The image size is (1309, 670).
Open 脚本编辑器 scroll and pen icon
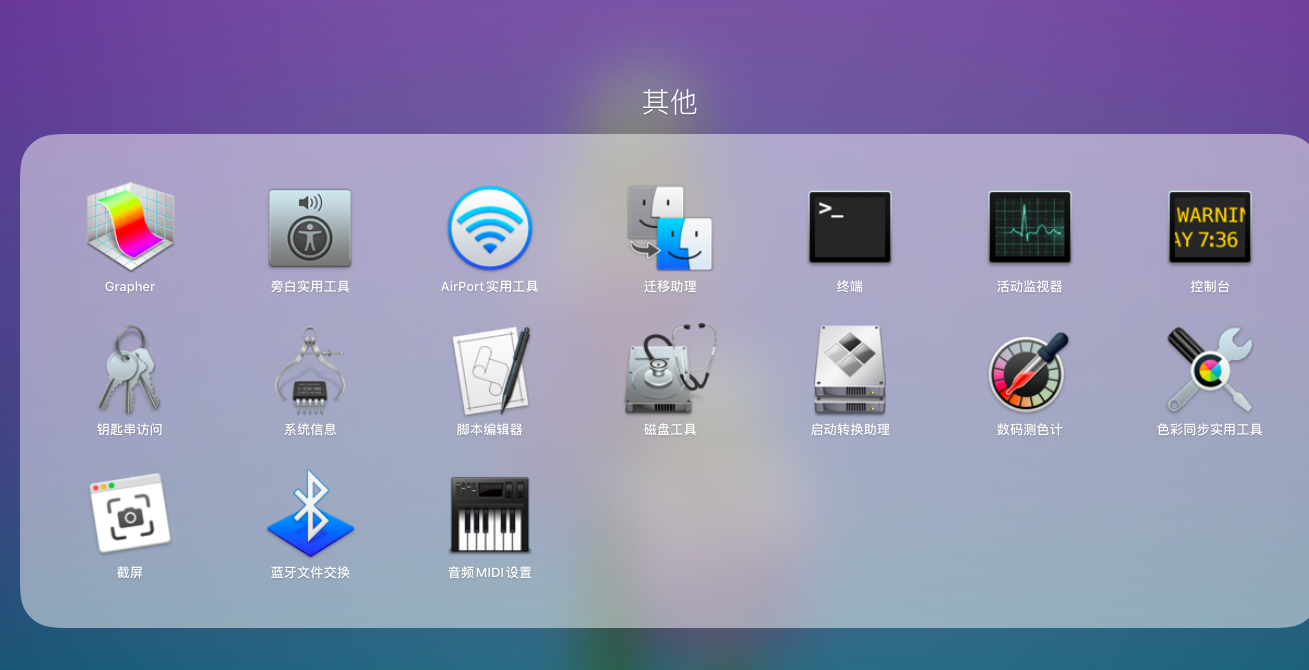490,371
